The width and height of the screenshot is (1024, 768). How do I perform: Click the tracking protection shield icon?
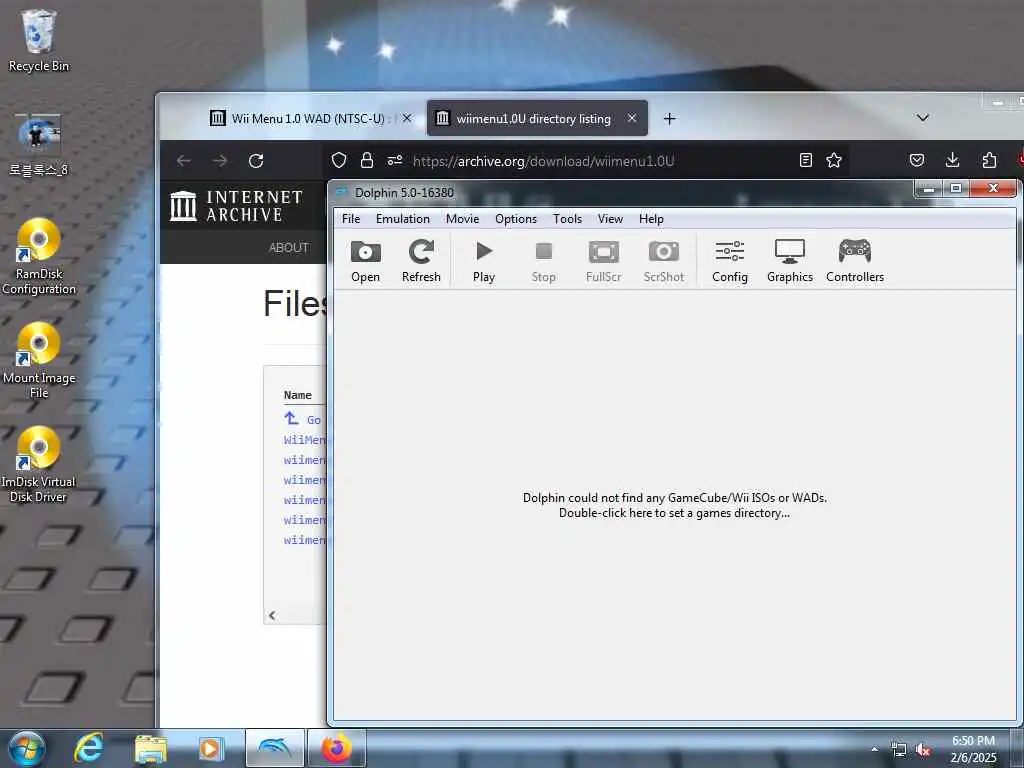point(339,161)
